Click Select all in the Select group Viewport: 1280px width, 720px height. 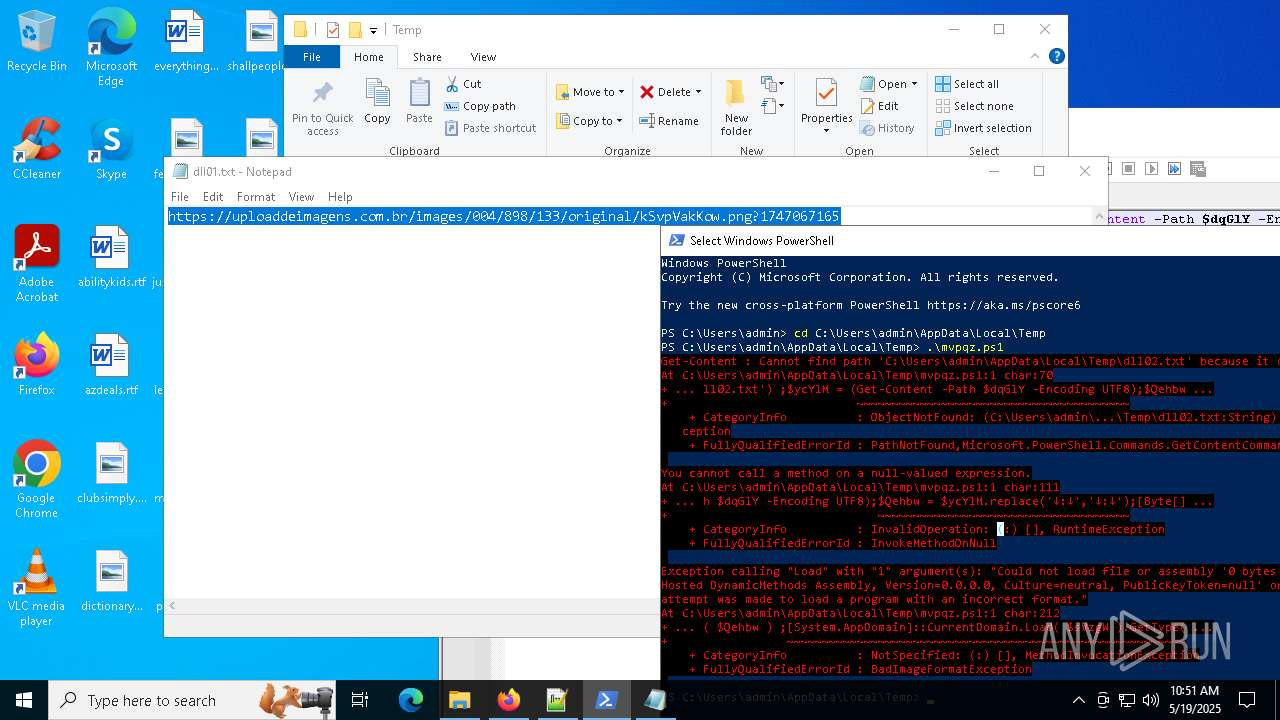point(967,84)
